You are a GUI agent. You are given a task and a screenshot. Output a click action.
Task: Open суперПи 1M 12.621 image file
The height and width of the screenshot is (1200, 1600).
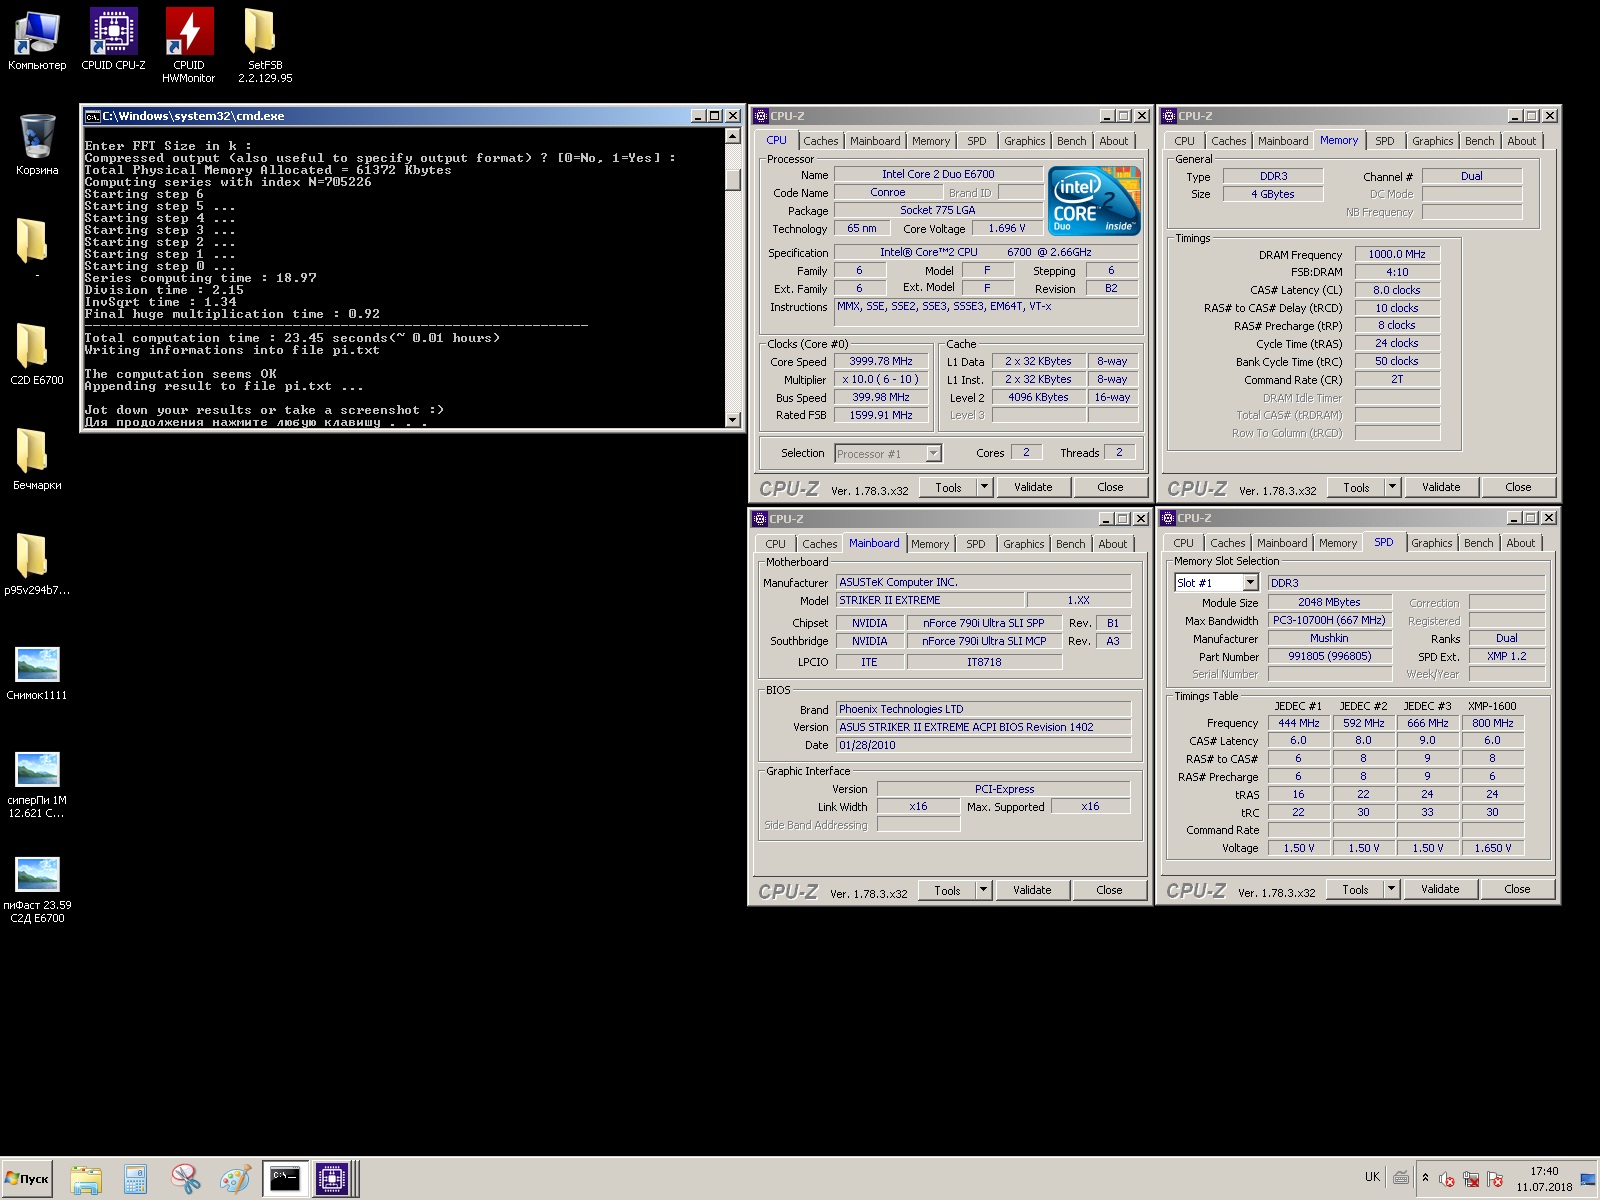(x=37, y=785)
